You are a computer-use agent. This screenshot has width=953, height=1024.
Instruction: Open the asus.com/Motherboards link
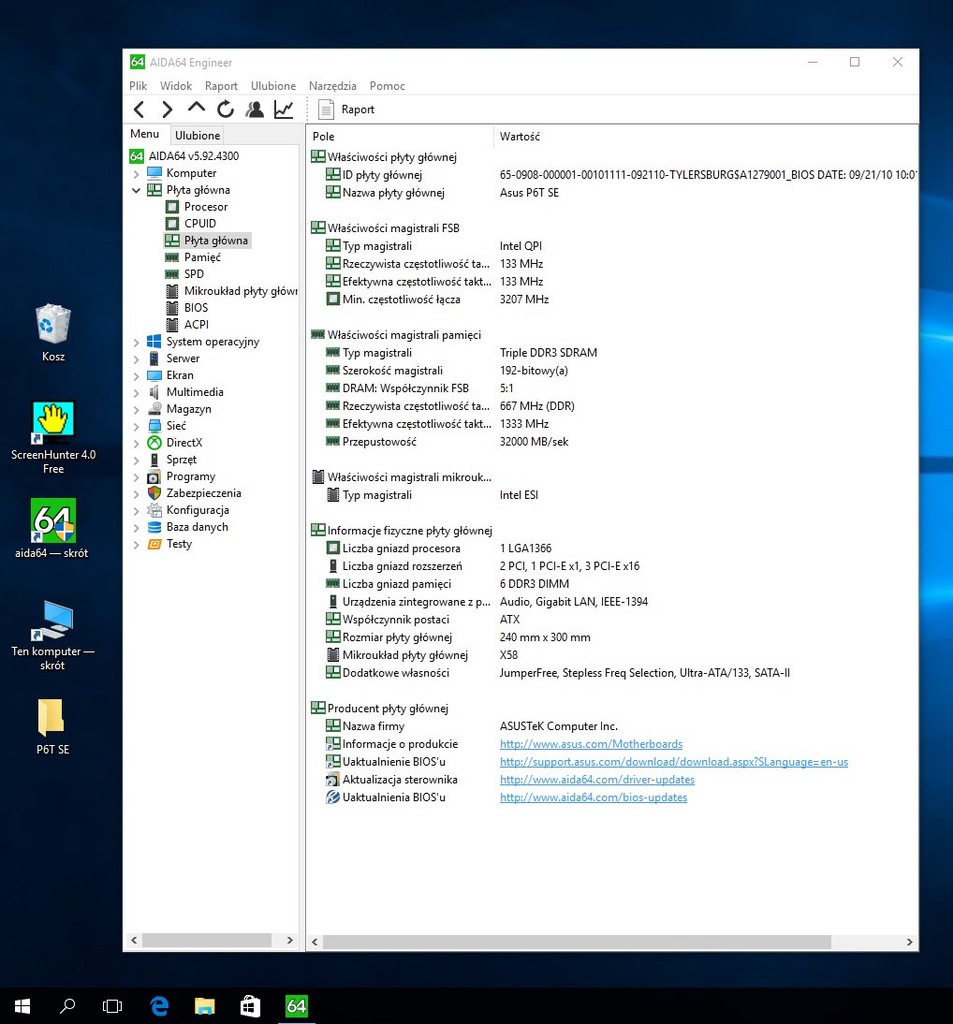(x=590, y=744)
